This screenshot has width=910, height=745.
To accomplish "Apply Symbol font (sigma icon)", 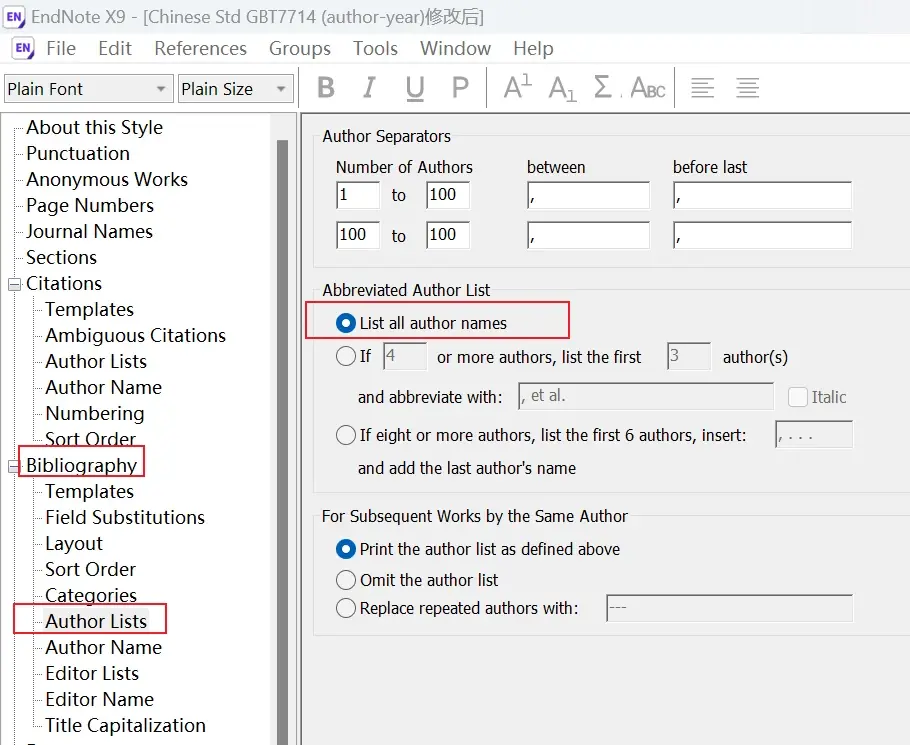I will click(603, 88).
